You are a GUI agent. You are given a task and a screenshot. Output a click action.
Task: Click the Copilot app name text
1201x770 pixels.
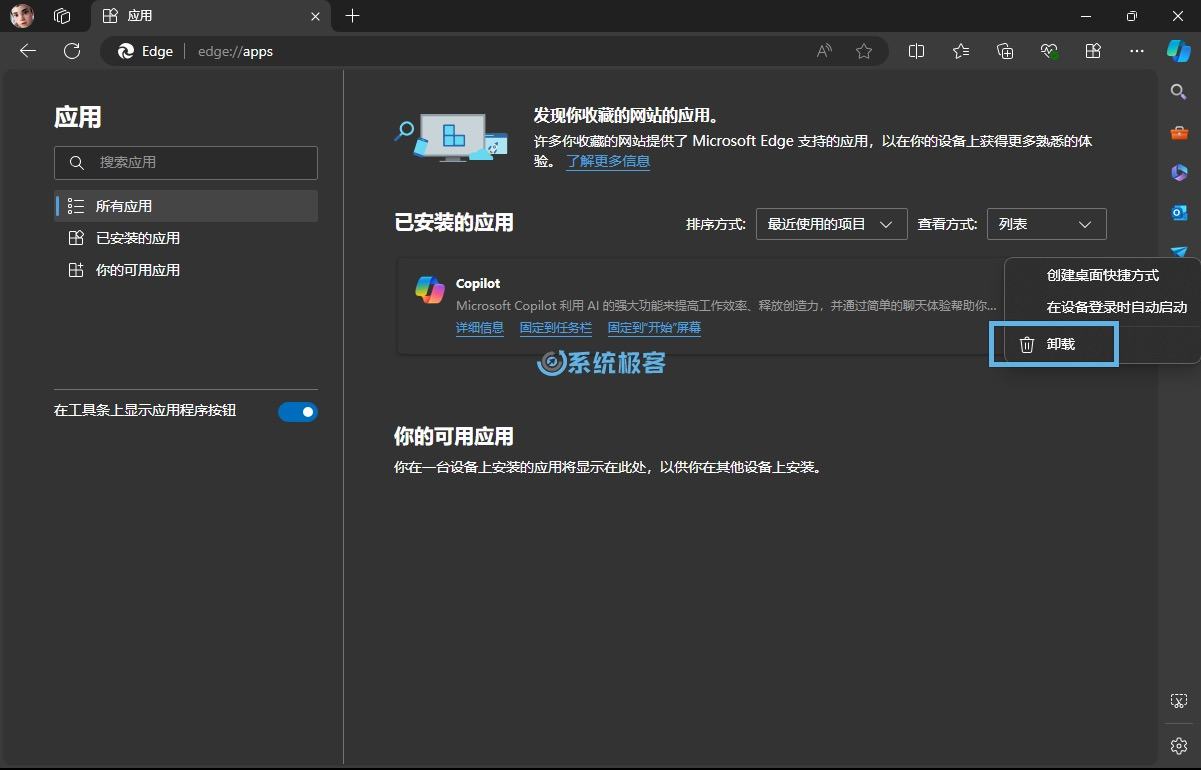[478, 284]
